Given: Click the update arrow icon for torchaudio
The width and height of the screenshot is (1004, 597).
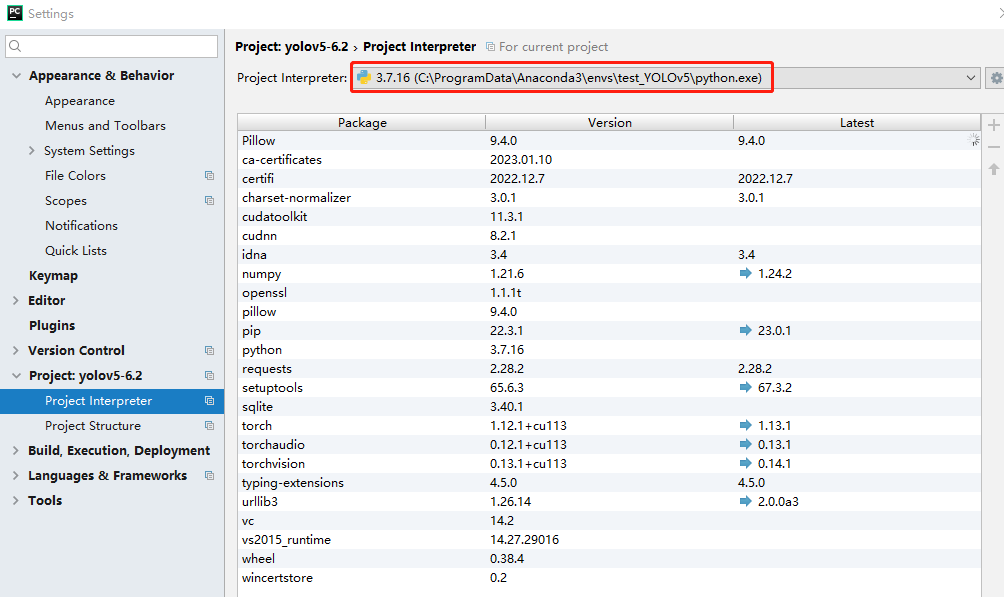Looking at the screenshot, I should (745, 445).
